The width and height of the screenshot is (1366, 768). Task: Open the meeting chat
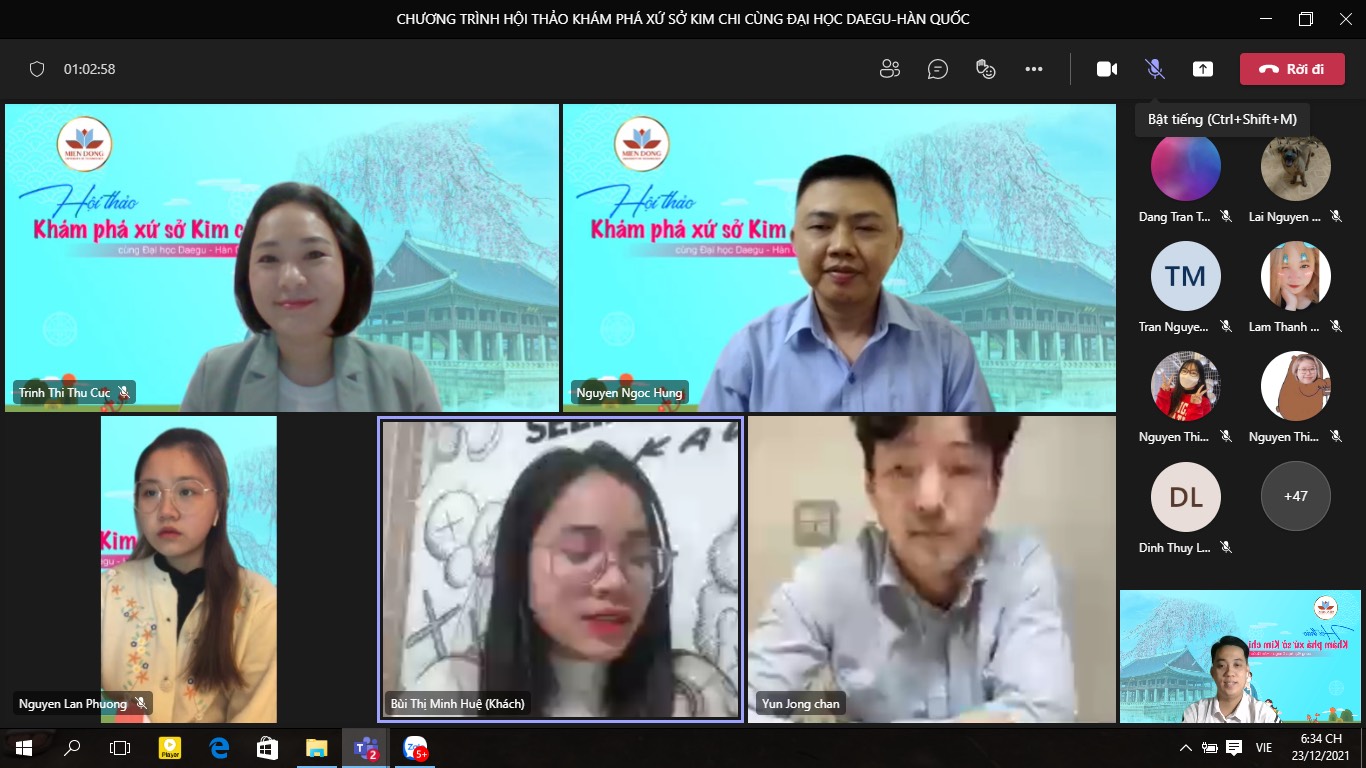pyautogui.click(x=938, y=68)
